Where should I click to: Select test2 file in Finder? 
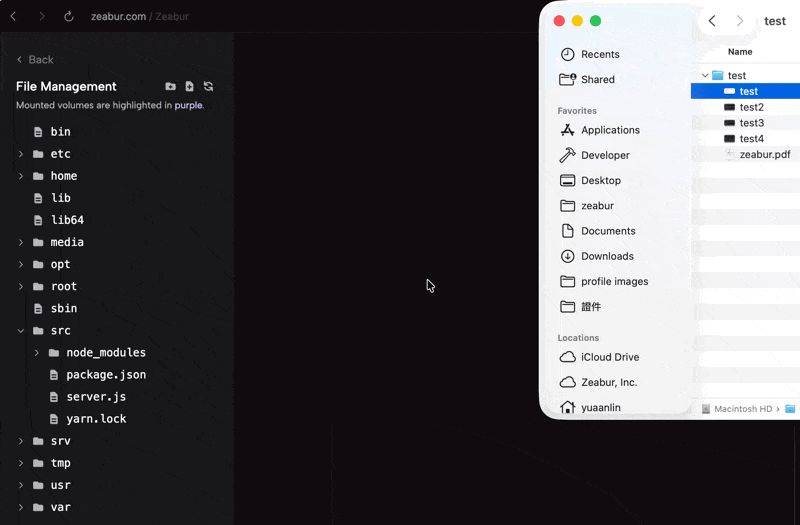[x=745, y=107]
